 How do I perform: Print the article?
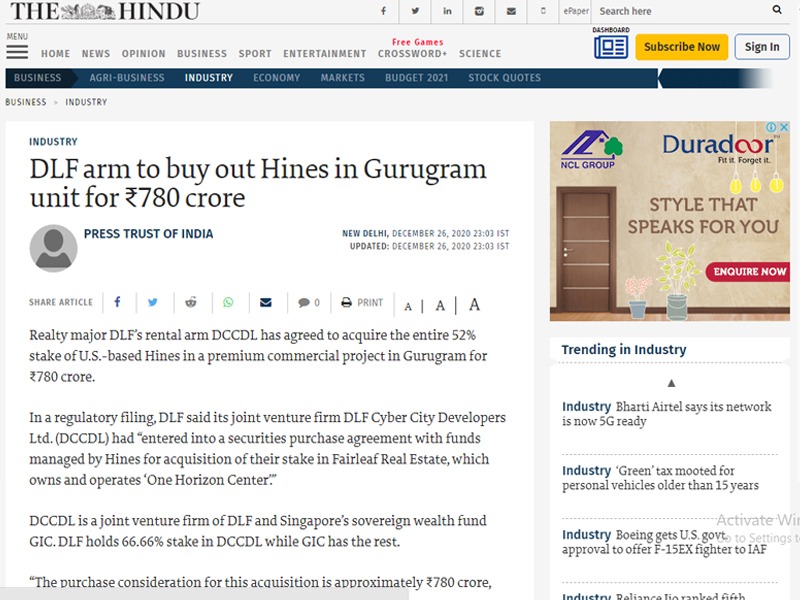click(x=362, y=303)
